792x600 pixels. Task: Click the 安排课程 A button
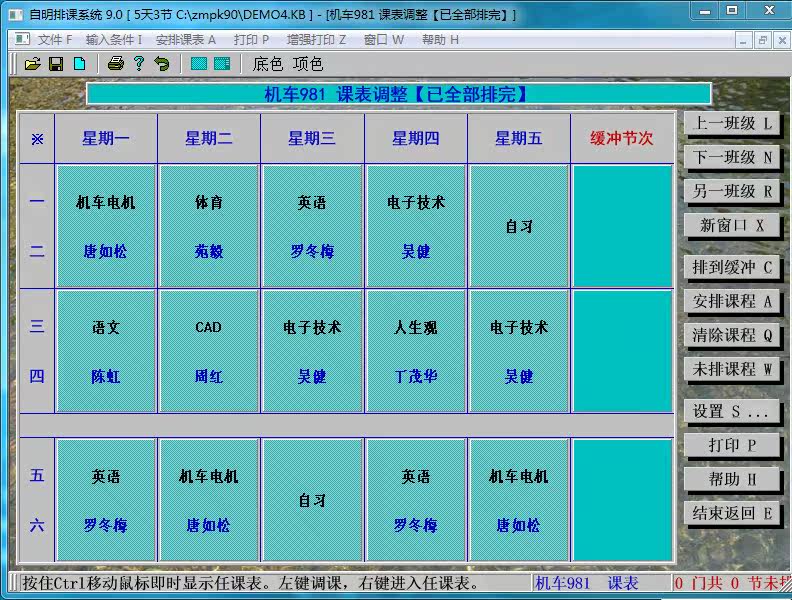[x=732, y=302]
